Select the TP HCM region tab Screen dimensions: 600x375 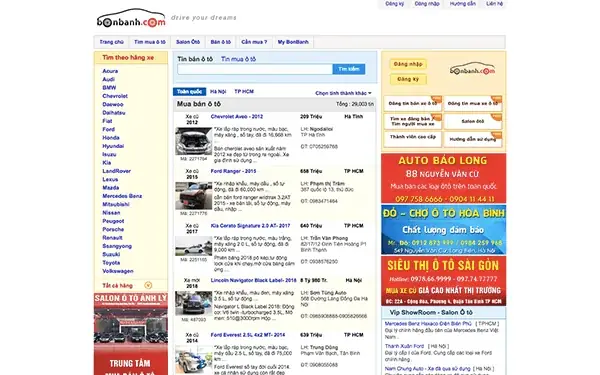click(x=244, y=91)
